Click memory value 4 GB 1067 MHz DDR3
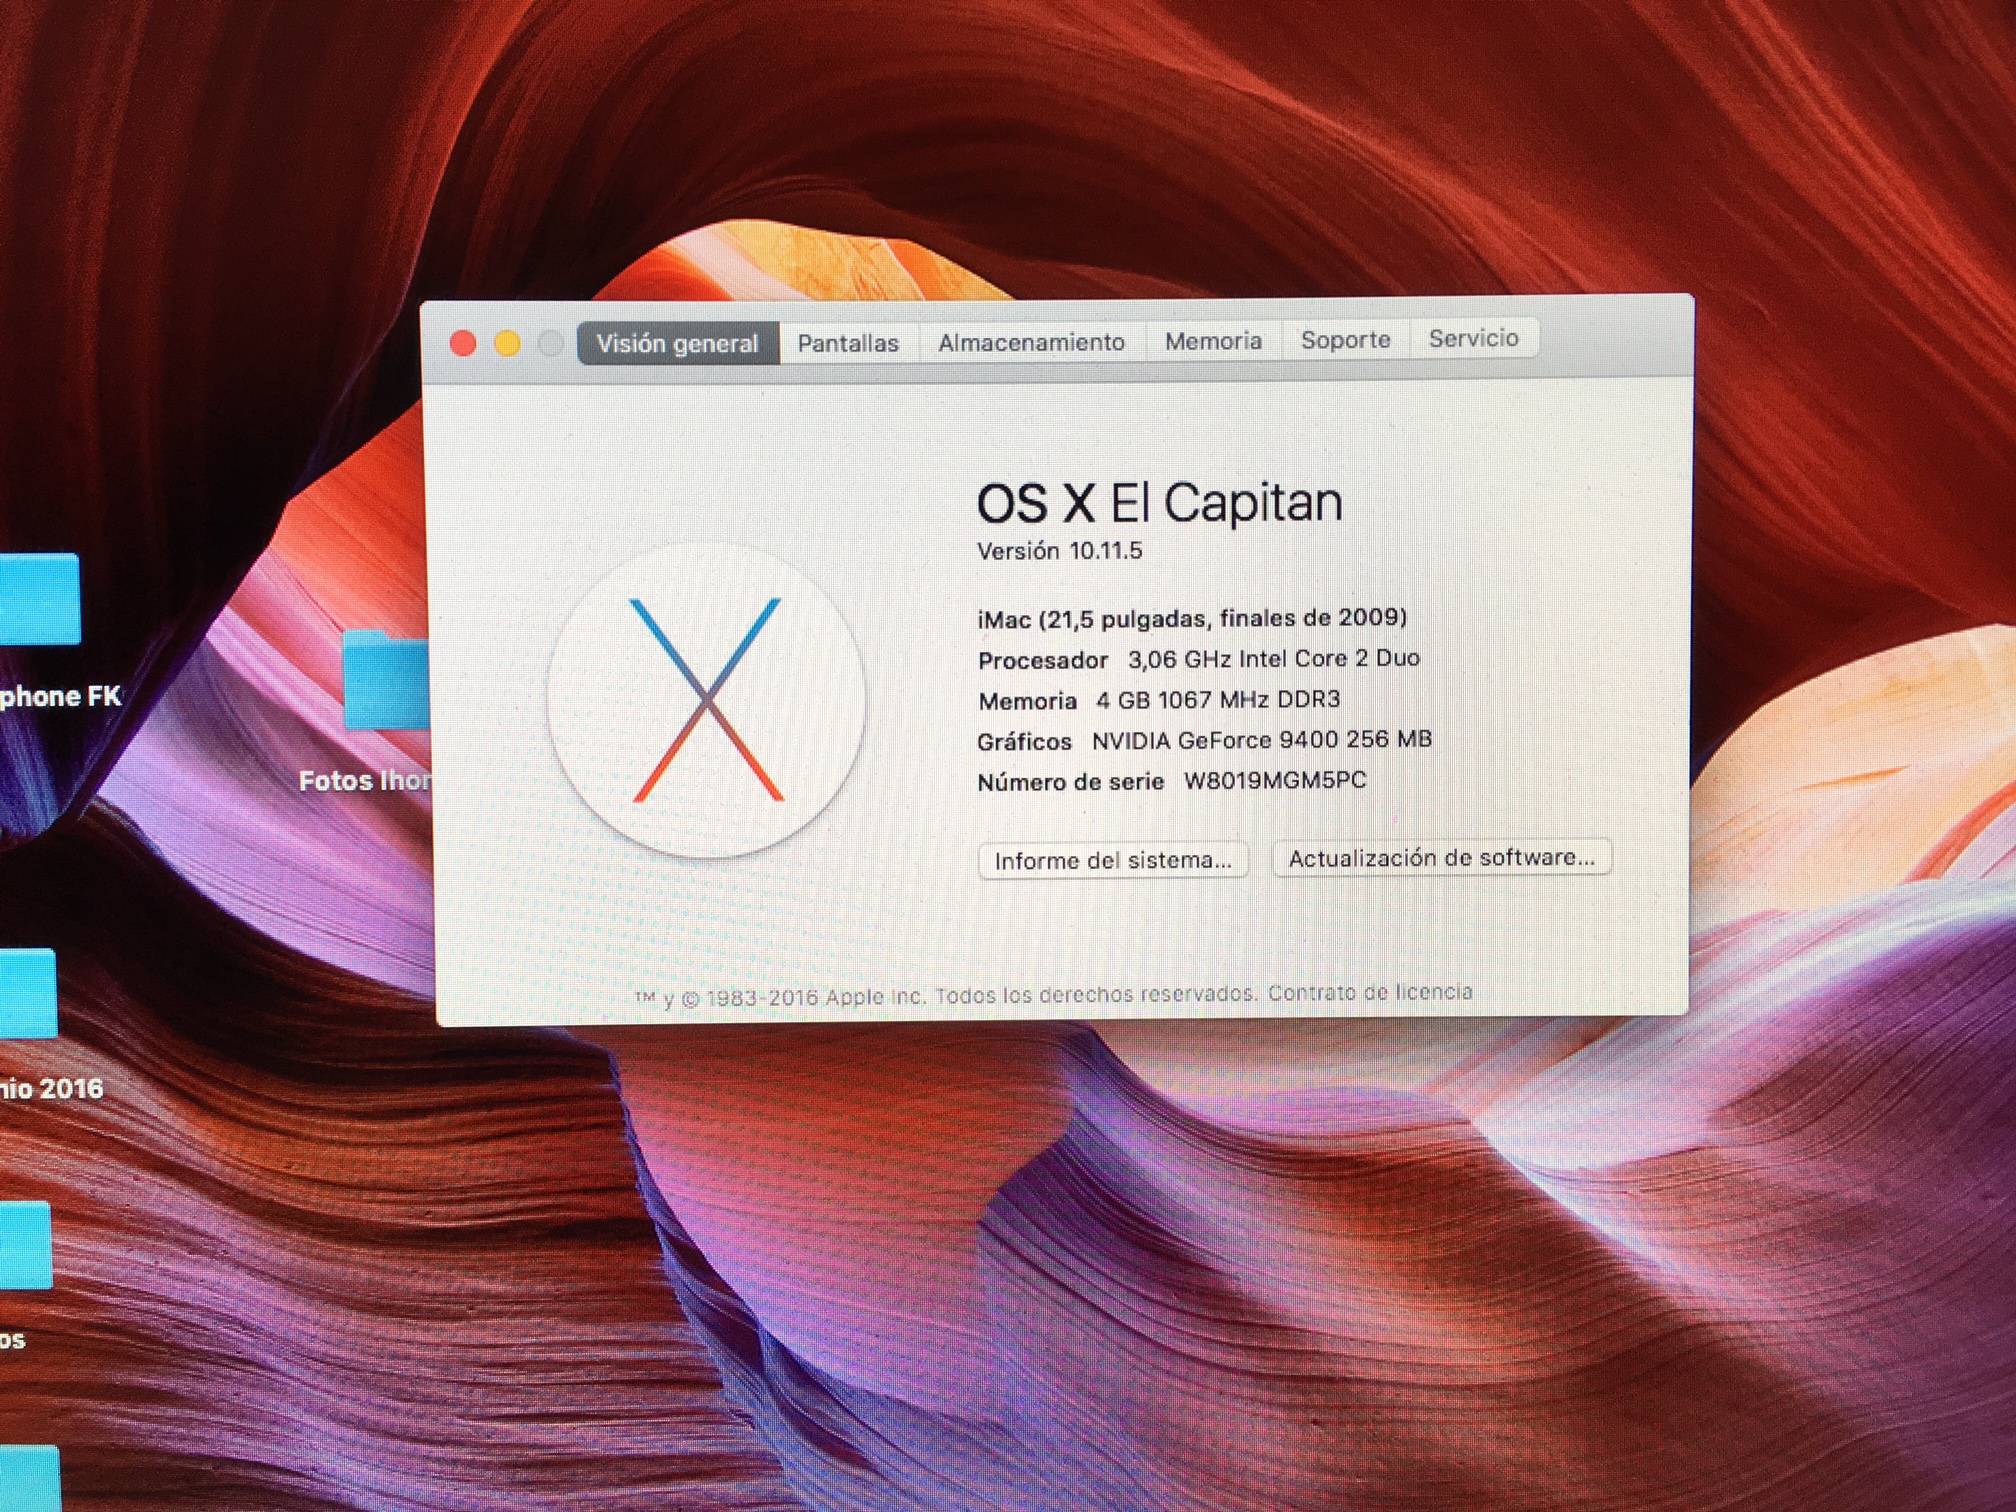This screenshot has height=1512, width=2016. pos(1218,700)
